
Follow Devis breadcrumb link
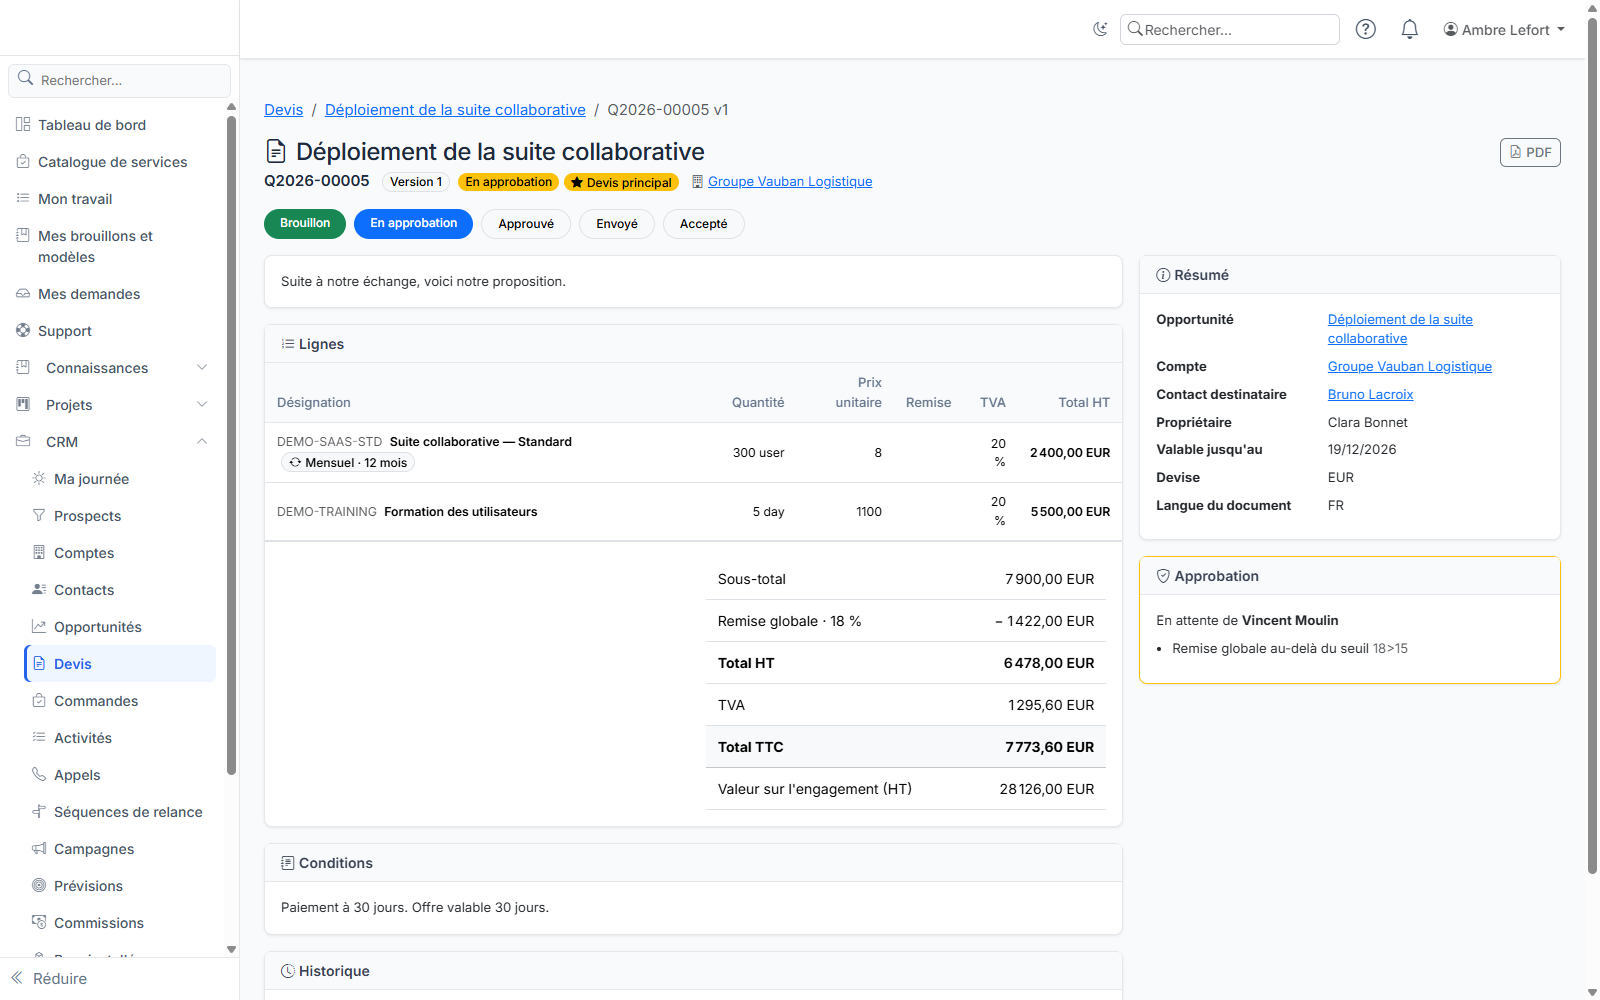click(283, 110)
